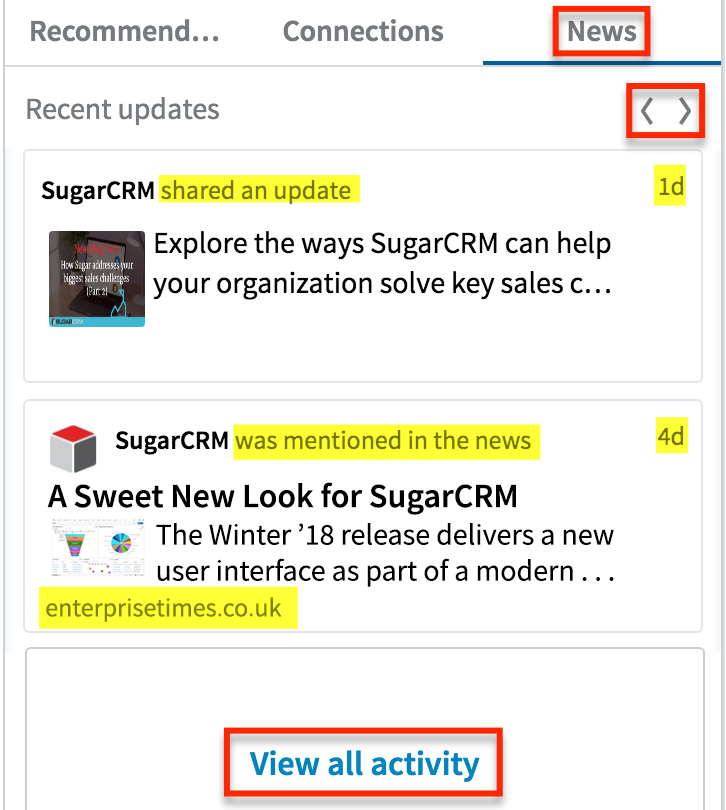726x810 pixels.
Task: Click the View all activity link
Action: coord(364,764)
